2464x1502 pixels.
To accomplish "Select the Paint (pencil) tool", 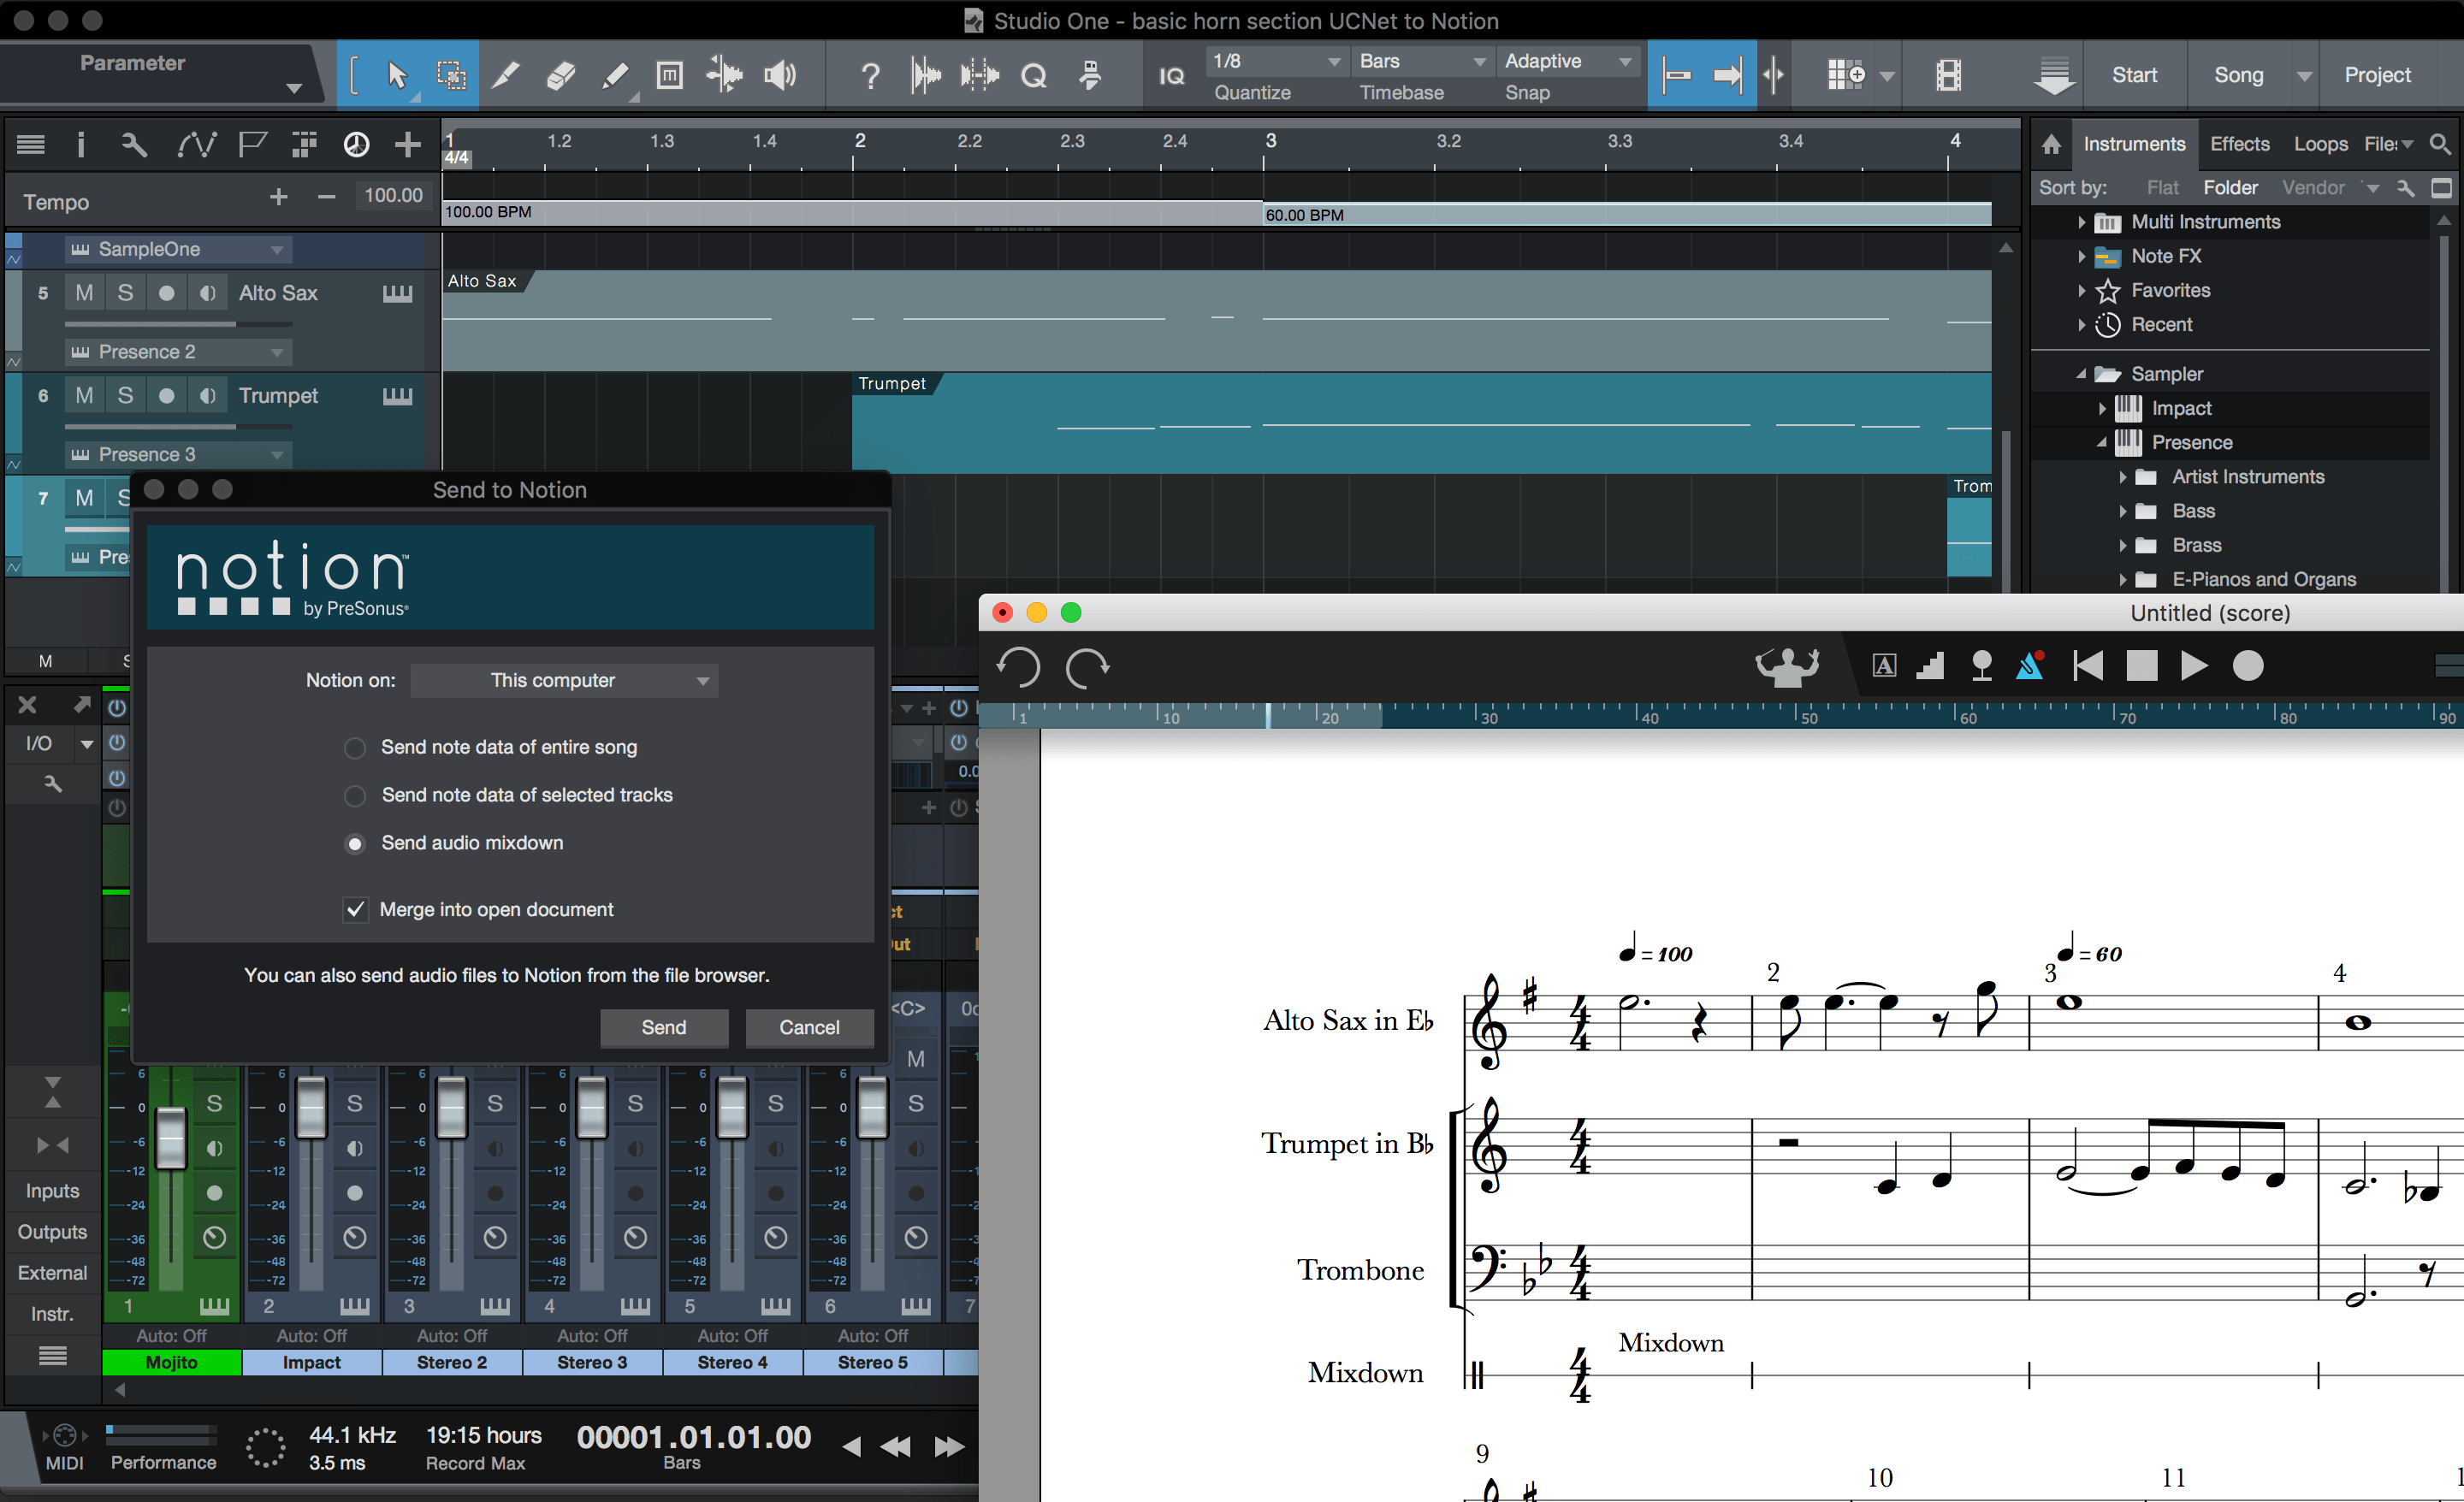I will point(615,75).
